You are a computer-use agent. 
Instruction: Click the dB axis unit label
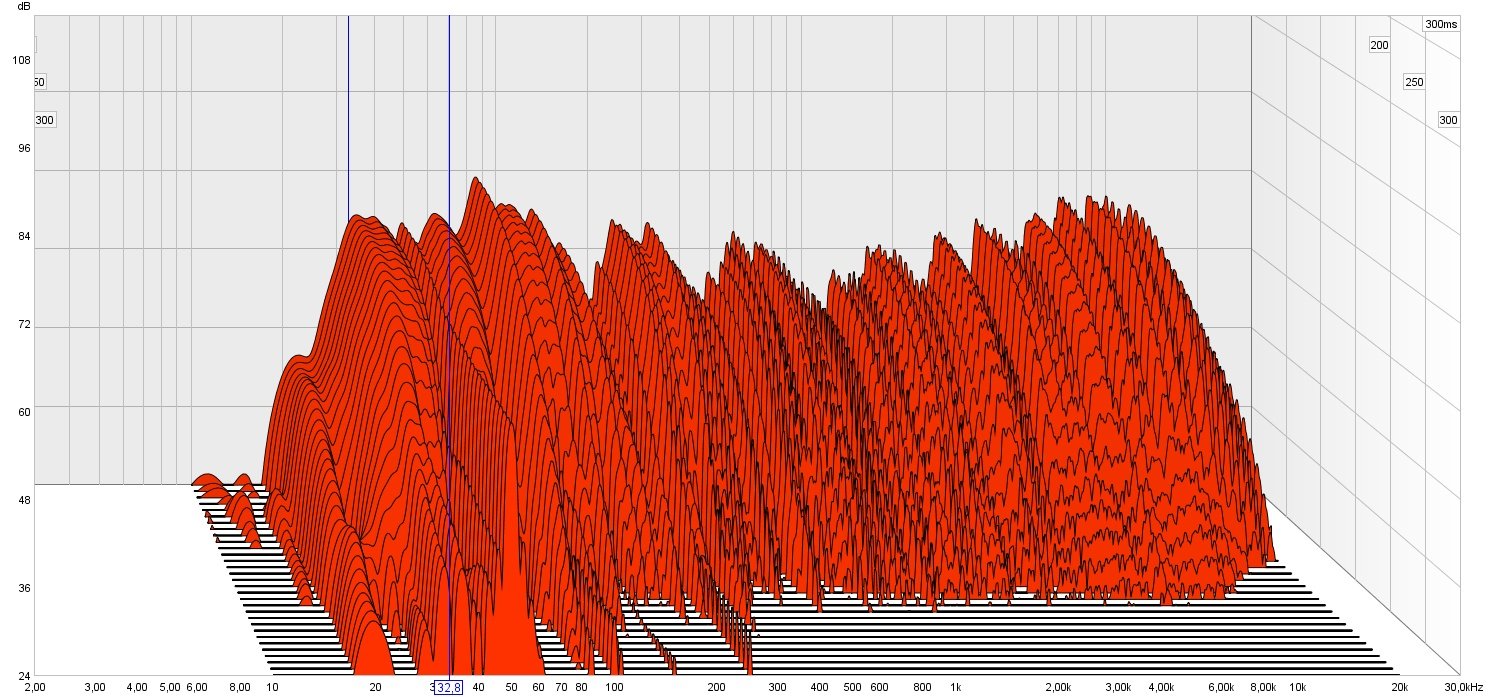point(24,7)
